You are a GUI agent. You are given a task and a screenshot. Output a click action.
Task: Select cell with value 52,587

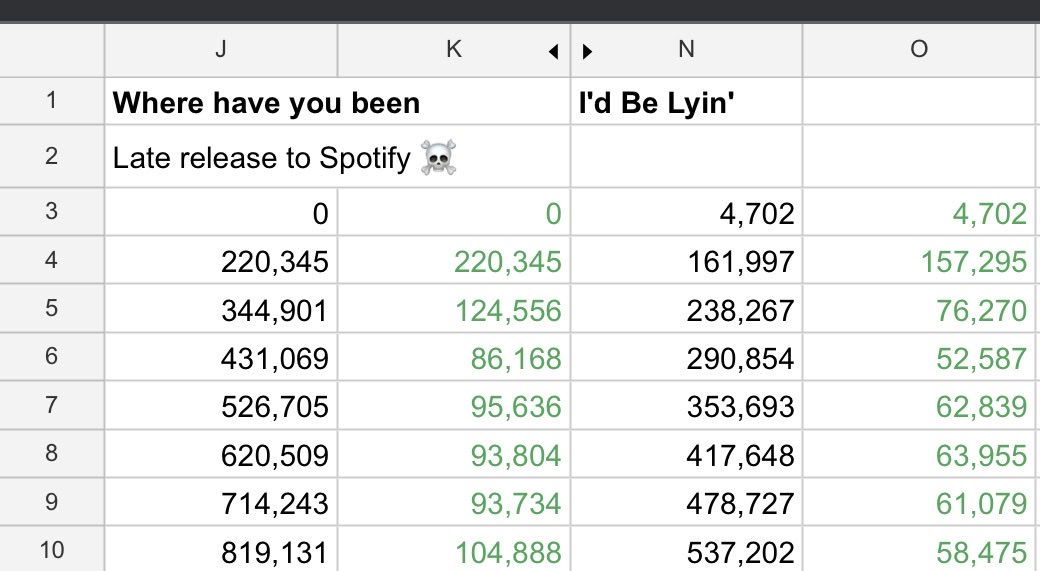click(919, 357)
